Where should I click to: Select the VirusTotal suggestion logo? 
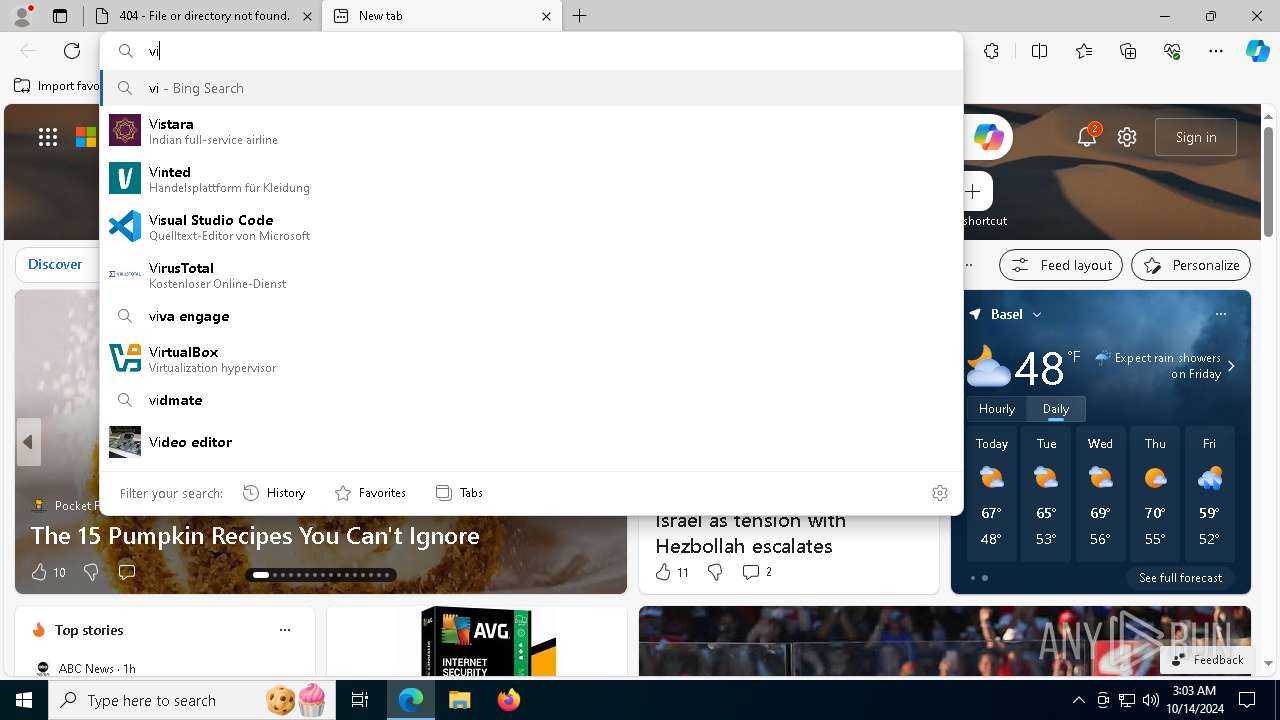pyautogui.click(x=125, y=274)
